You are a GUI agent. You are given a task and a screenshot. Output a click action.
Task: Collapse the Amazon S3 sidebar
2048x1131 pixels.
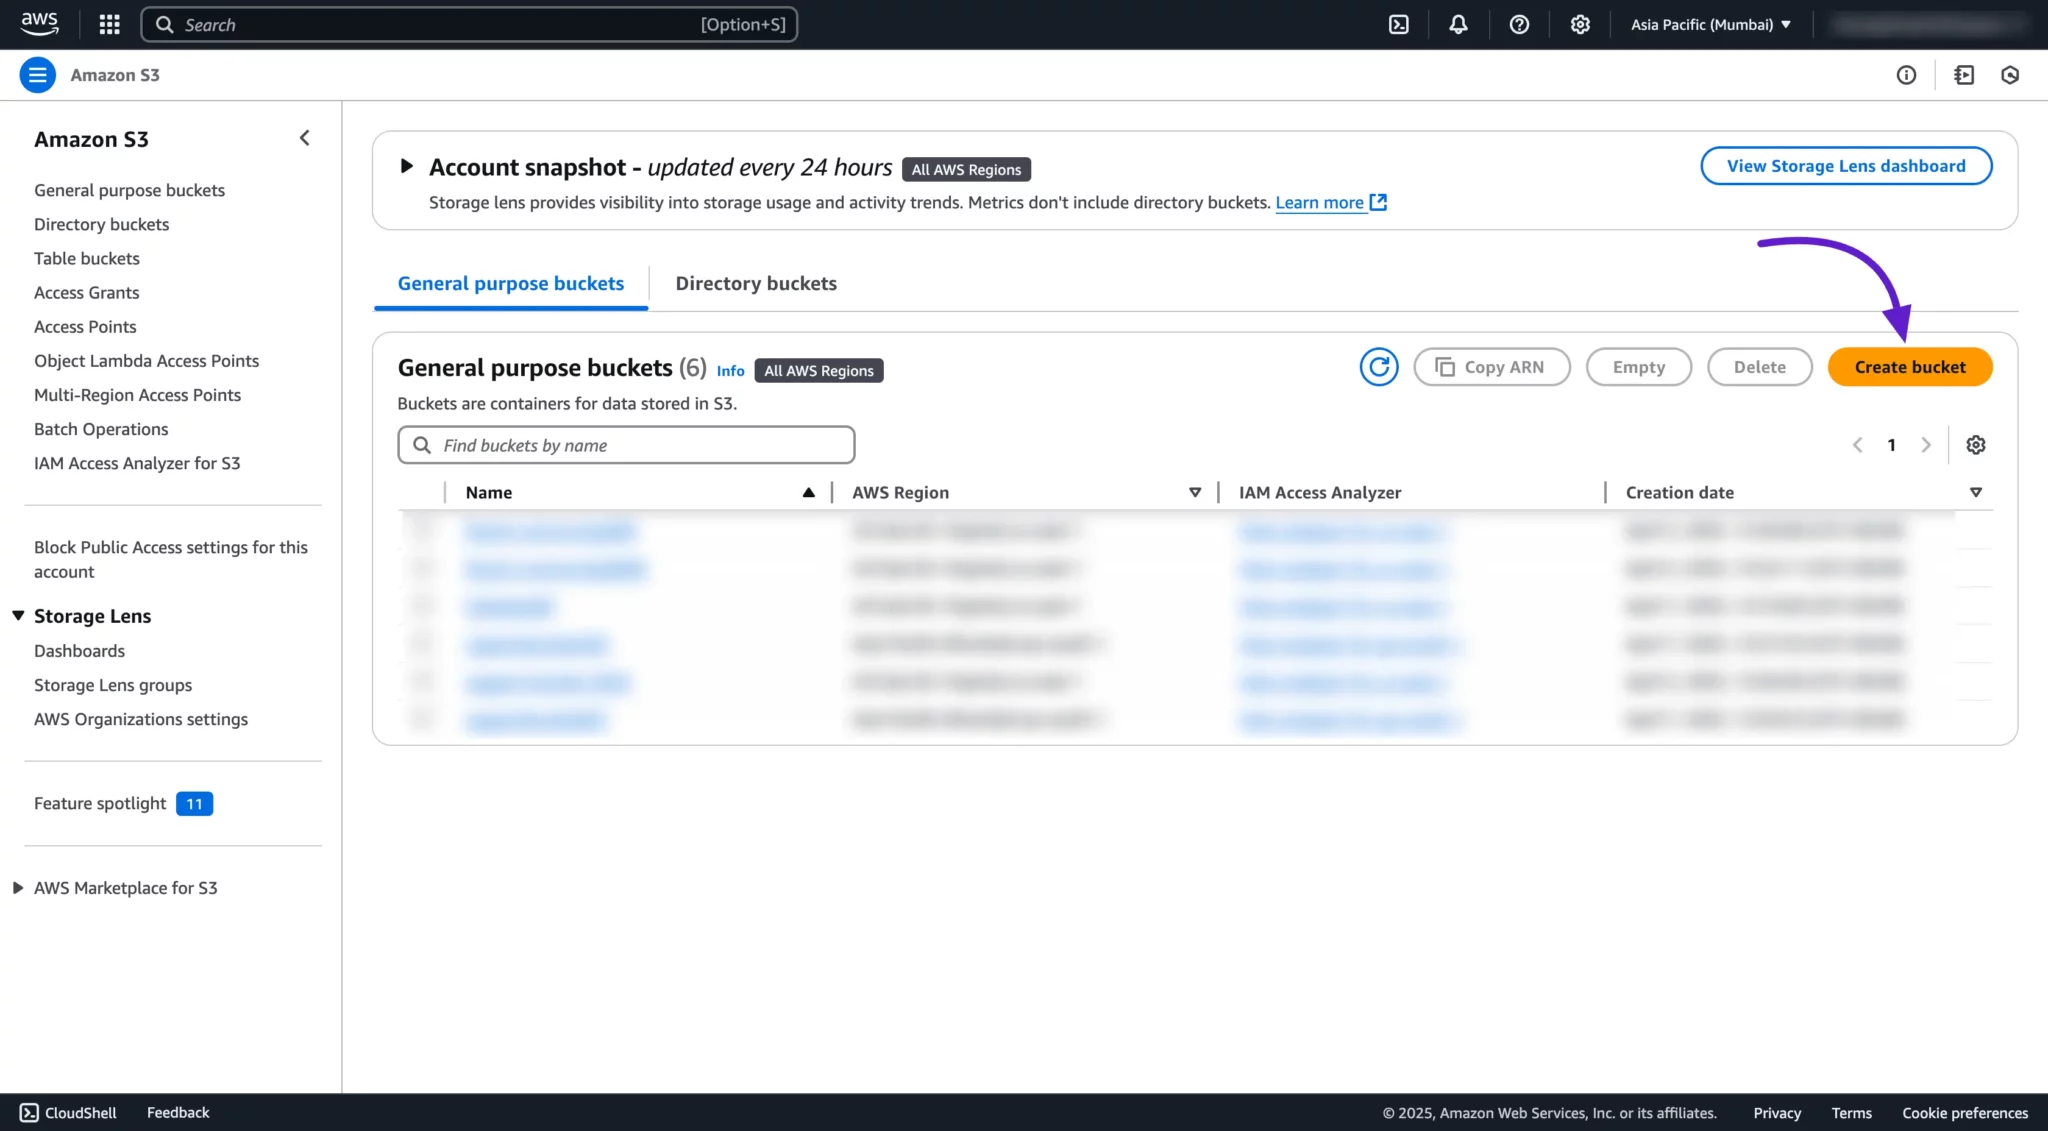click(305, 138)
